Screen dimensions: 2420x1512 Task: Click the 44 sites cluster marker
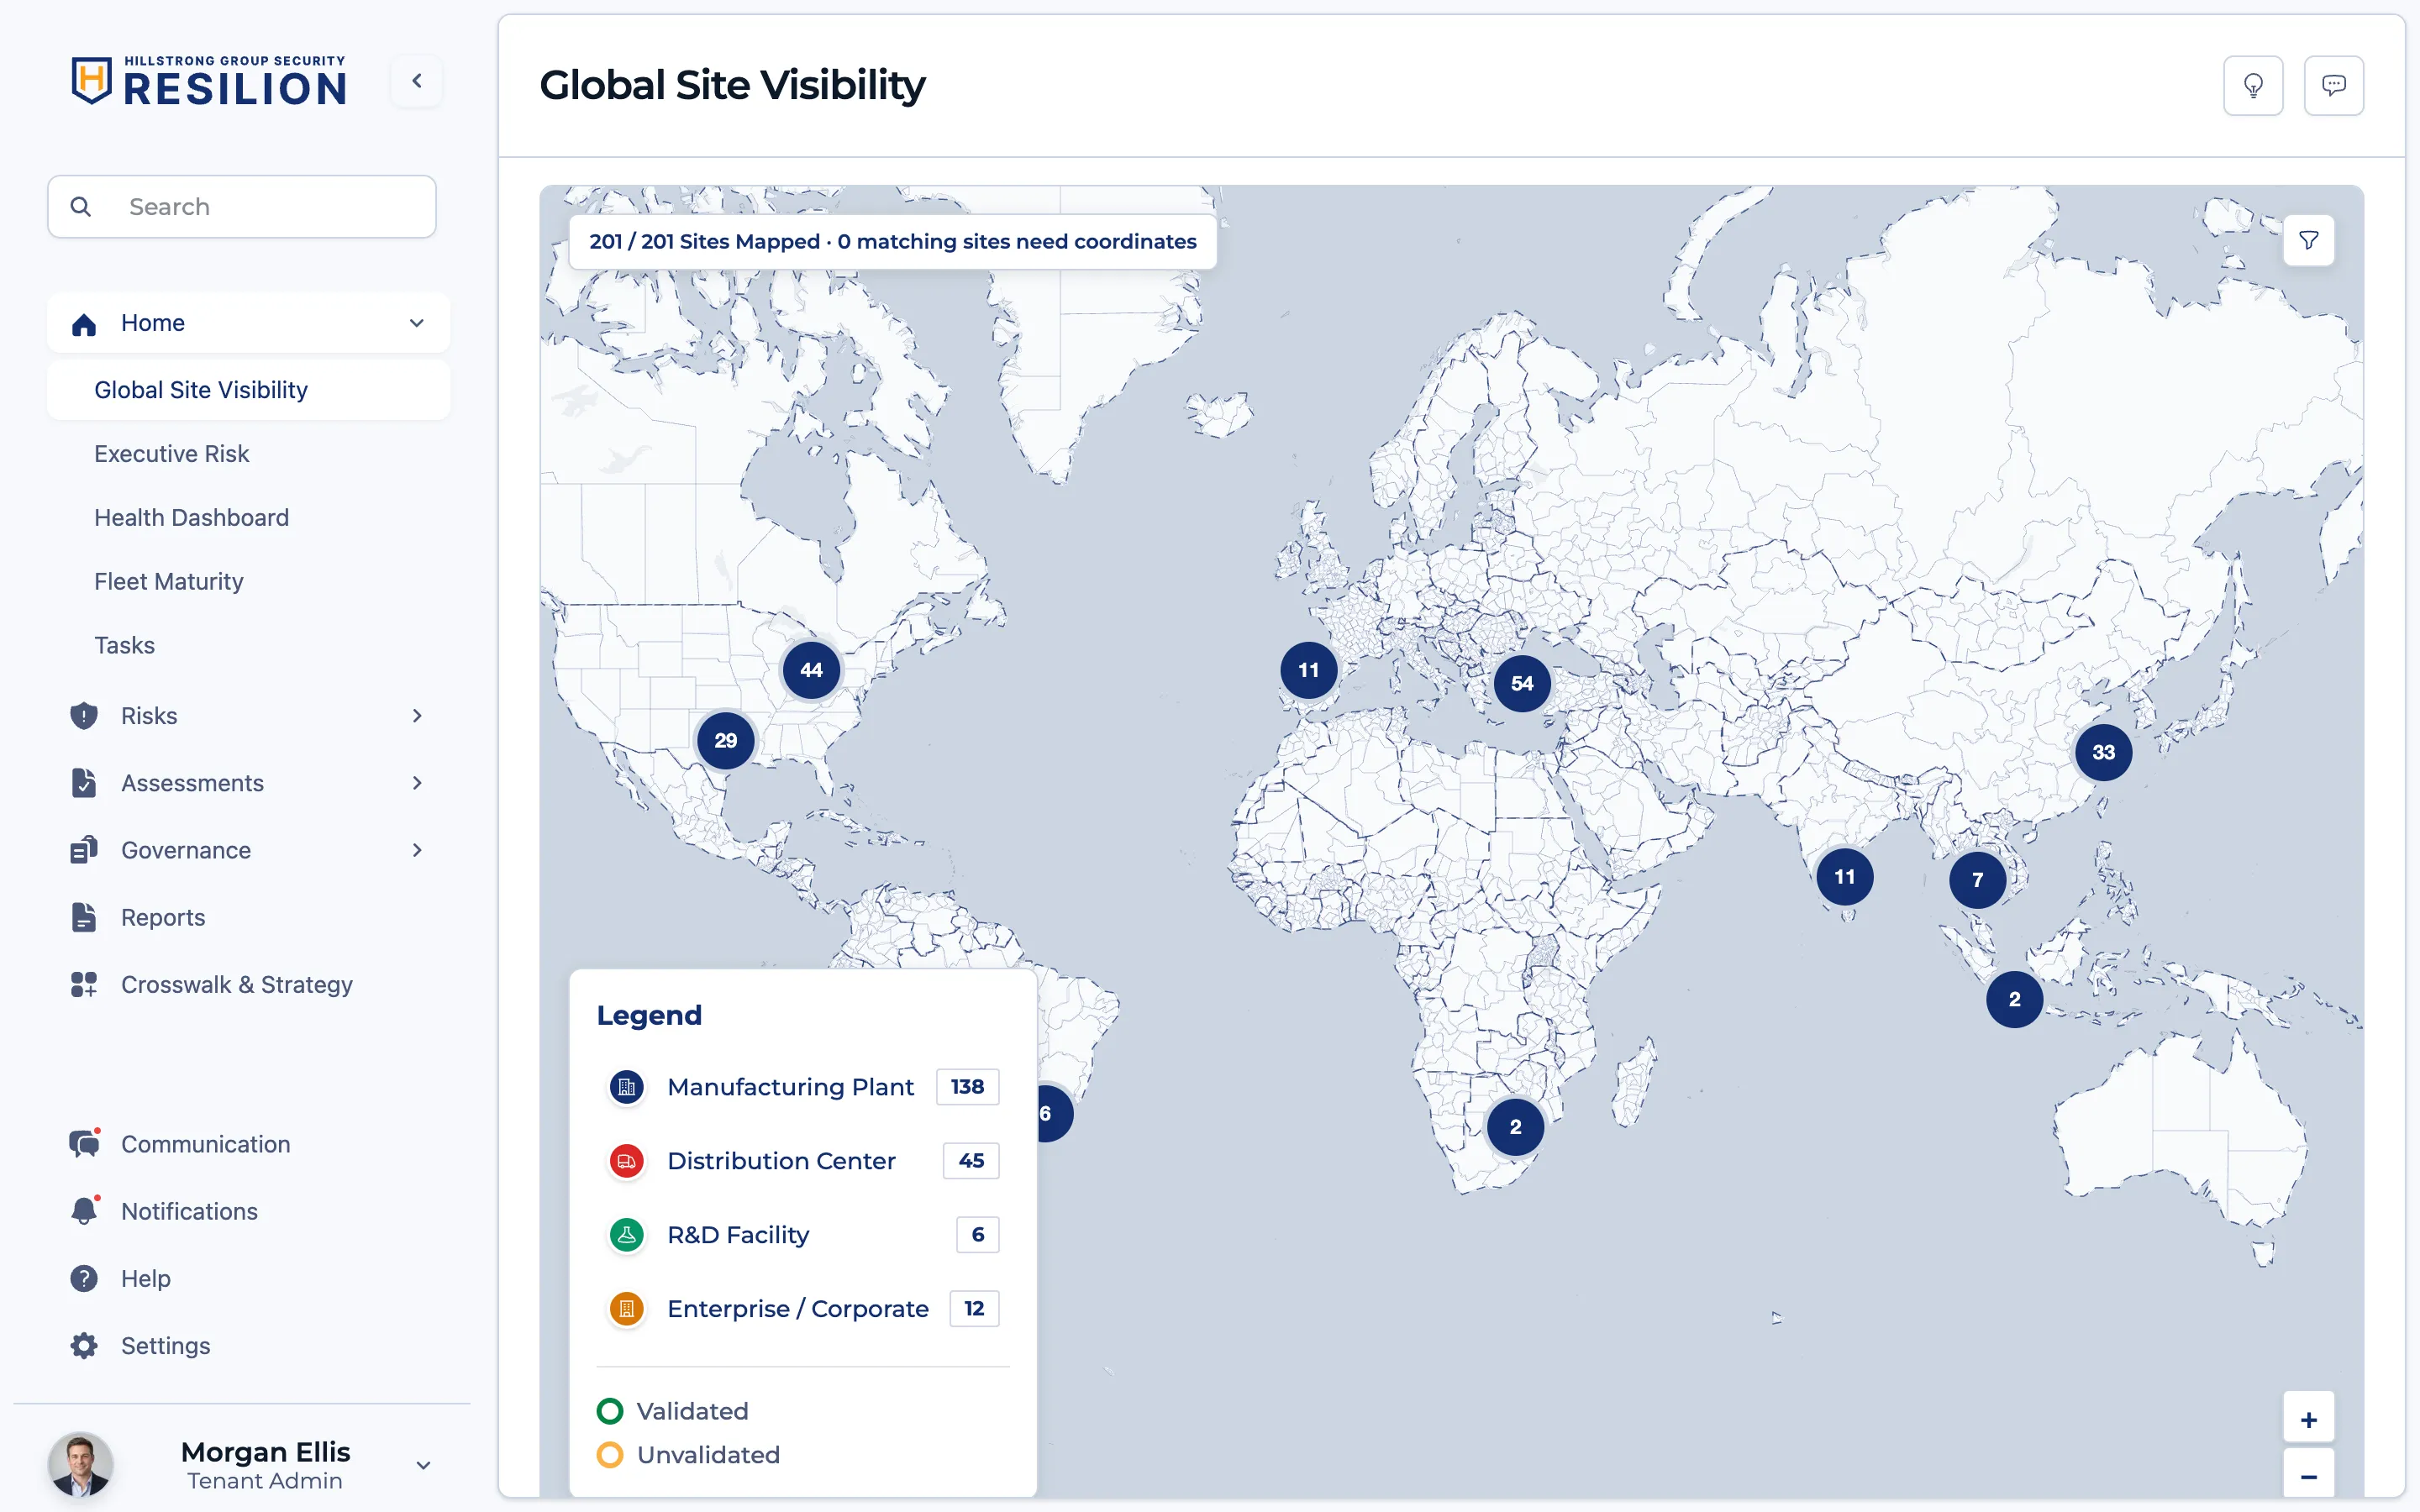click(x=811, y=670)
